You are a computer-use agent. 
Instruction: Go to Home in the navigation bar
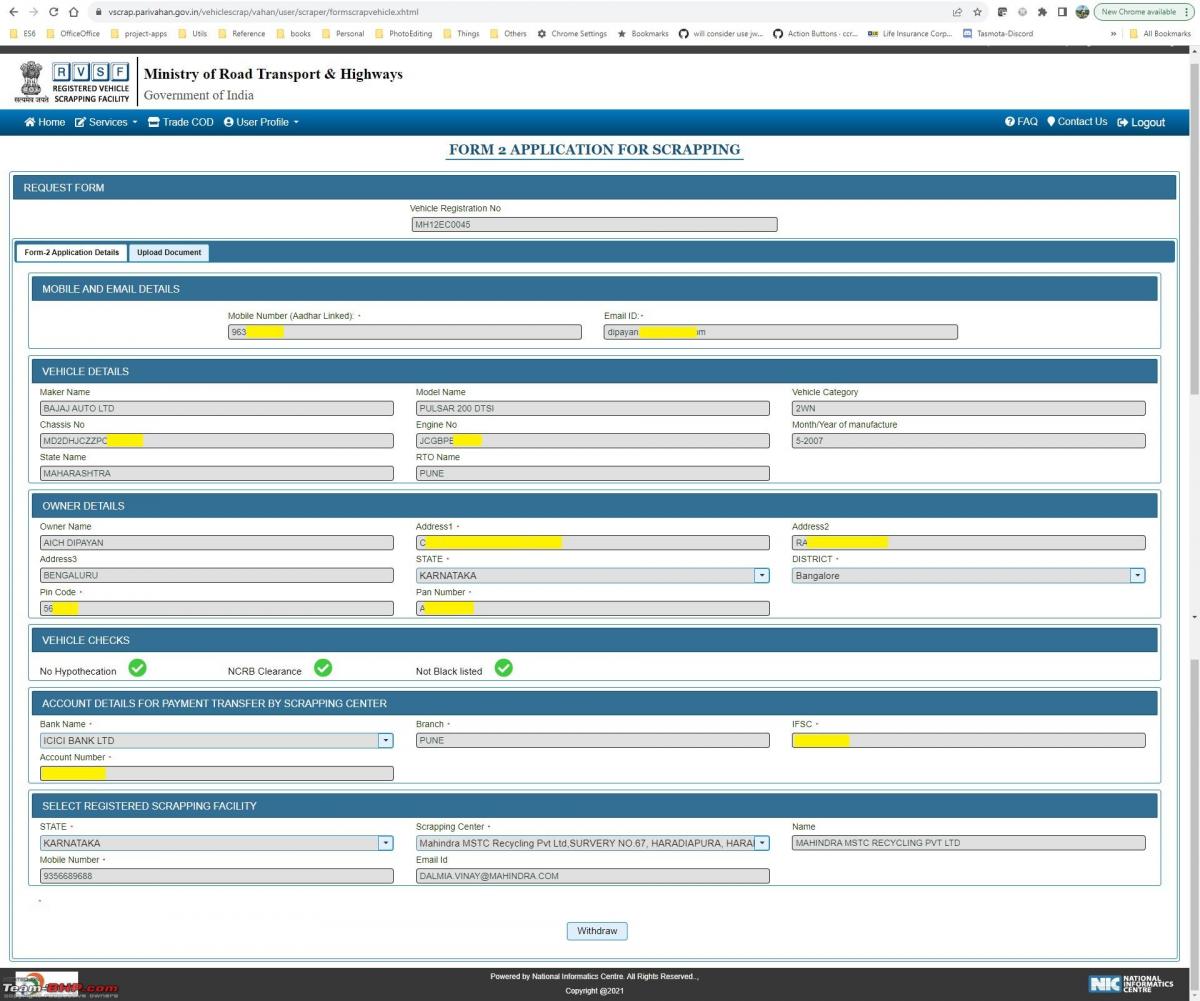[x=45, y=122]
